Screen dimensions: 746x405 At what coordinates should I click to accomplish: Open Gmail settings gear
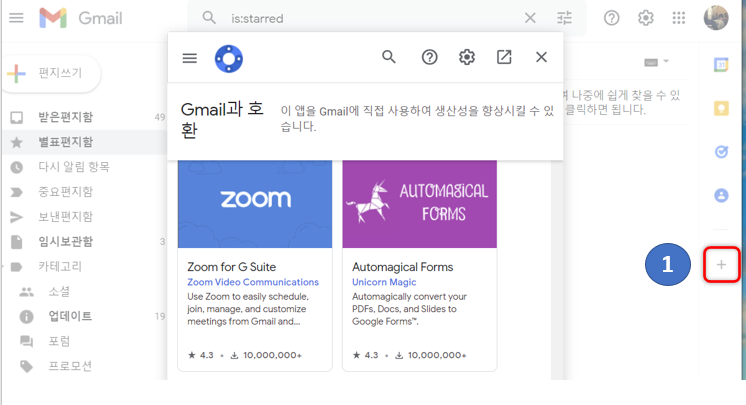click(x=646, y=18)
